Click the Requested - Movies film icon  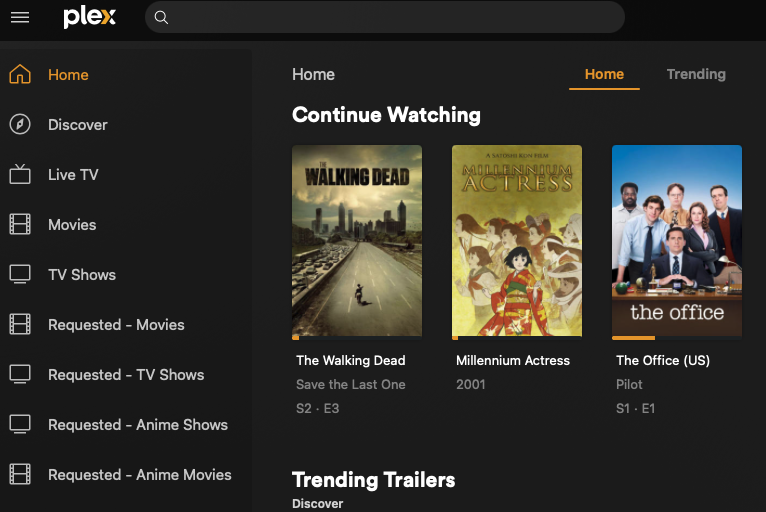coord(20,324)
